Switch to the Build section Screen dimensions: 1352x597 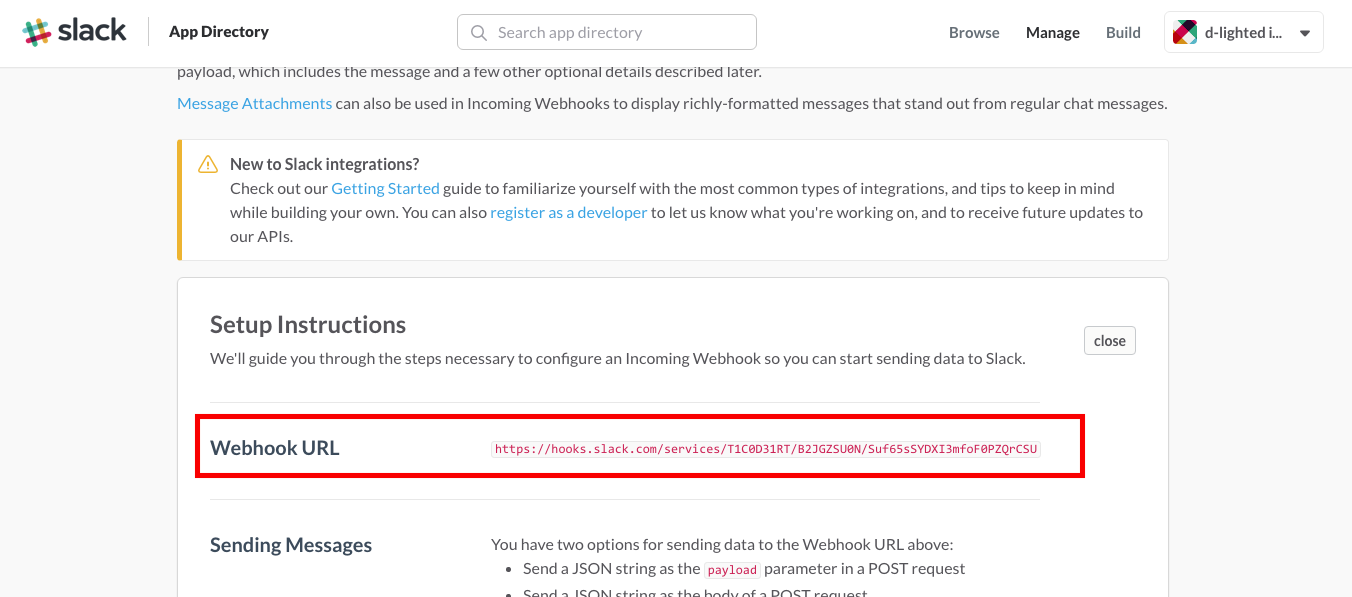(1123, 33)
